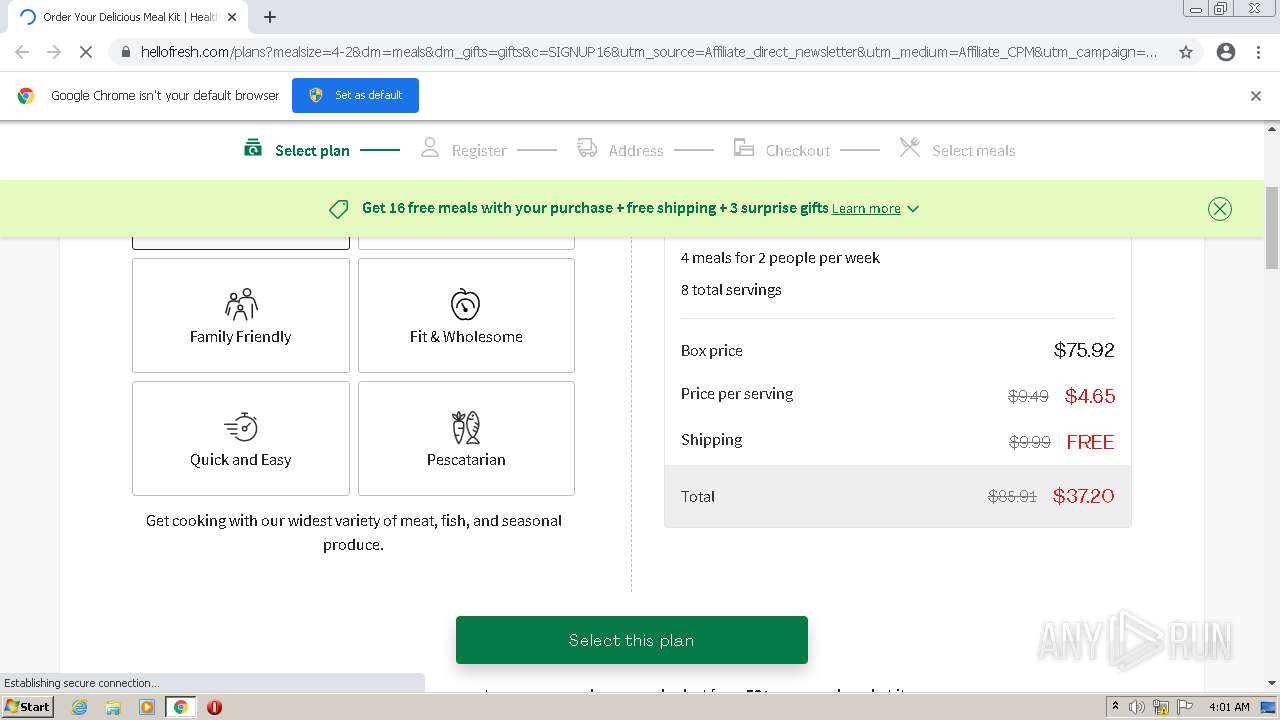Image resolution: width=1280 pixels, height=720 pixels.
Task: Open the Action Center flag icon
Action: point(1184,707)
